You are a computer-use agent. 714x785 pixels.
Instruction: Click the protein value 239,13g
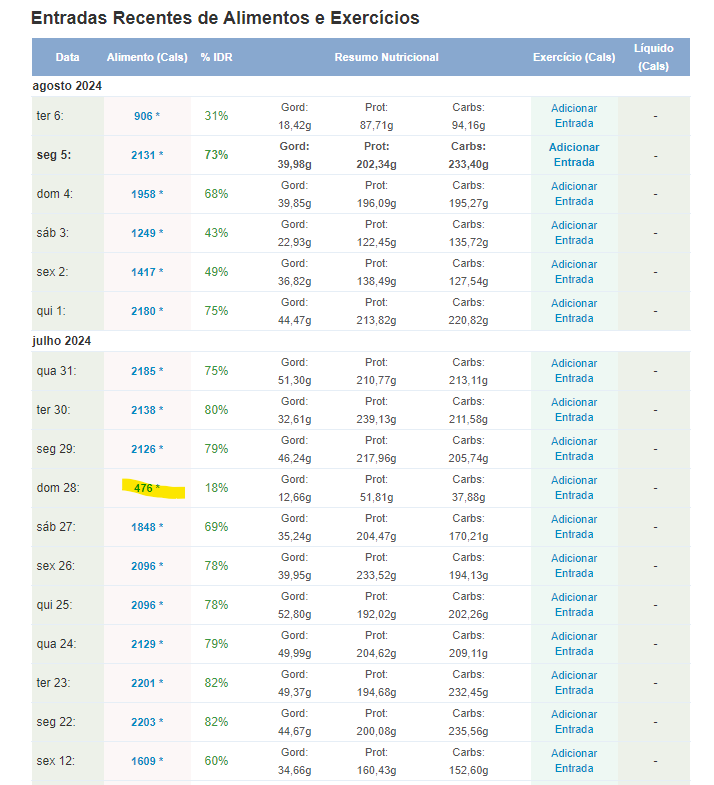pos(377,420)
